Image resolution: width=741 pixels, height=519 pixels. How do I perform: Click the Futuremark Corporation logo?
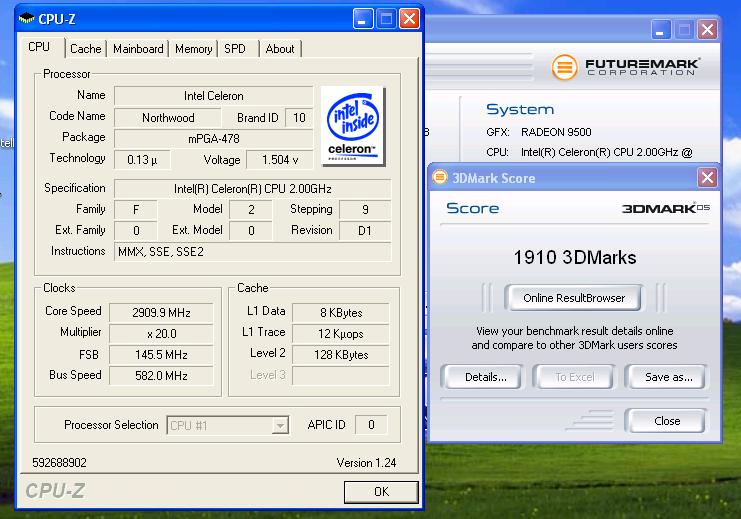click(x=626, y=67)
